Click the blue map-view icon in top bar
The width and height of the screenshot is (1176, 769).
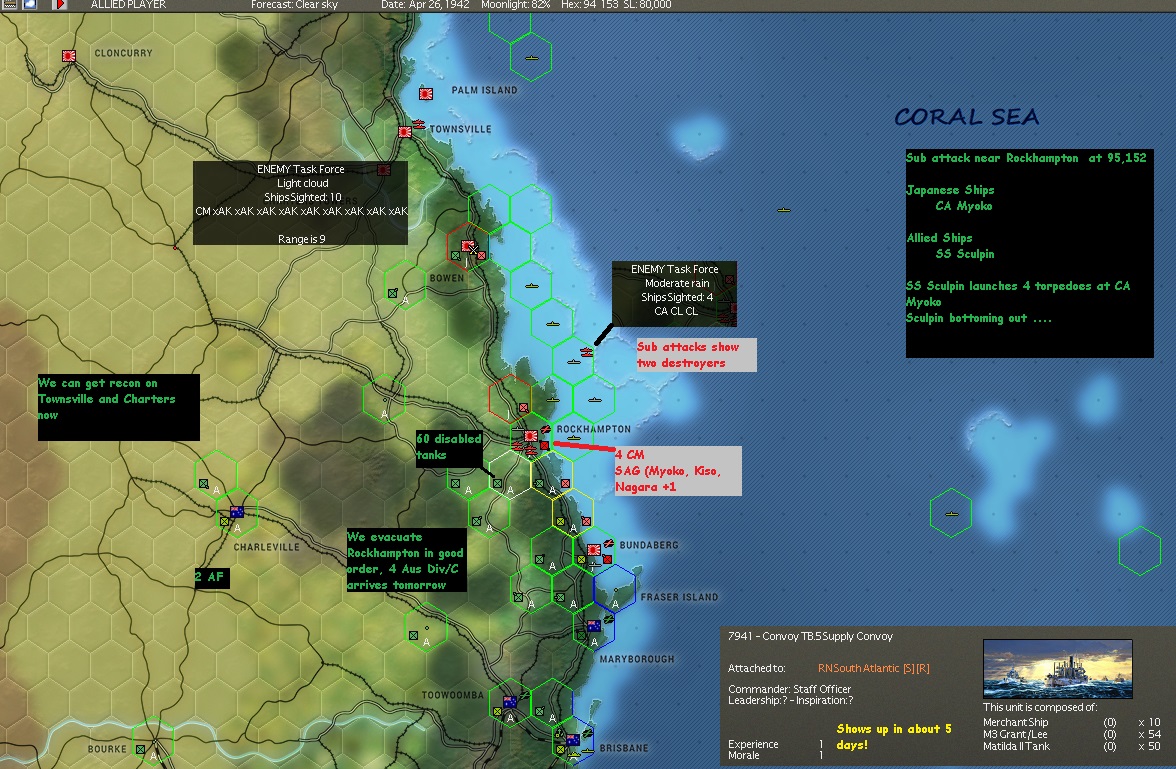point(31,5)
